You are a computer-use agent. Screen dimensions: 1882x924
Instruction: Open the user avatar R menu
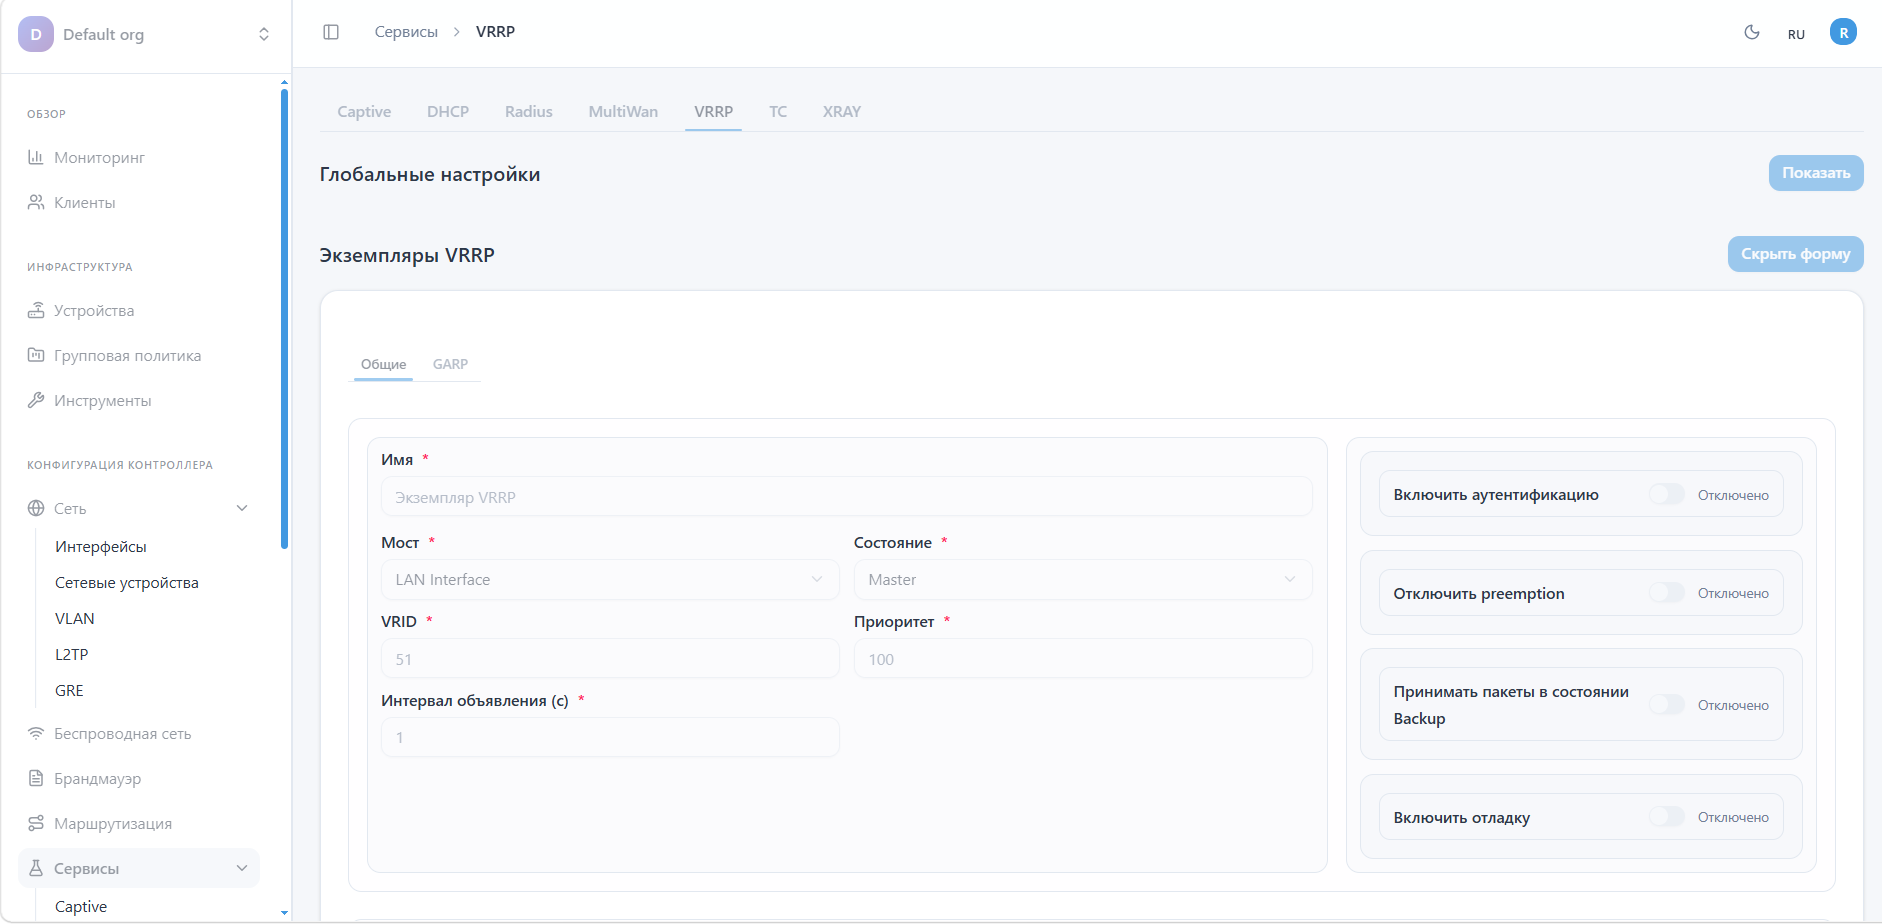tap(1842, 32)
